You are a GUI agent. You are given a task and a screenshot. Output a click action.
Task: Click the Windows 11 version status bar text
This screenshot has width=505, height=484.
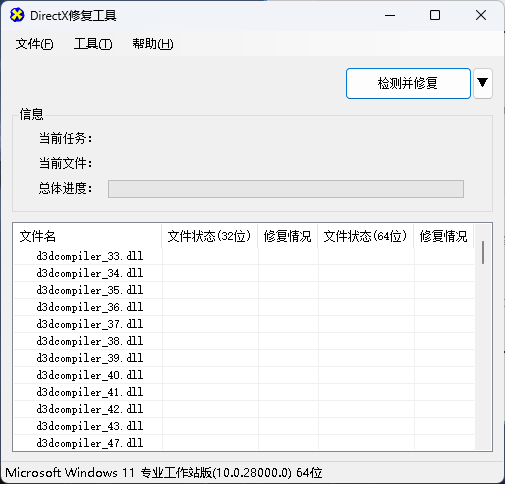point(164,473)
